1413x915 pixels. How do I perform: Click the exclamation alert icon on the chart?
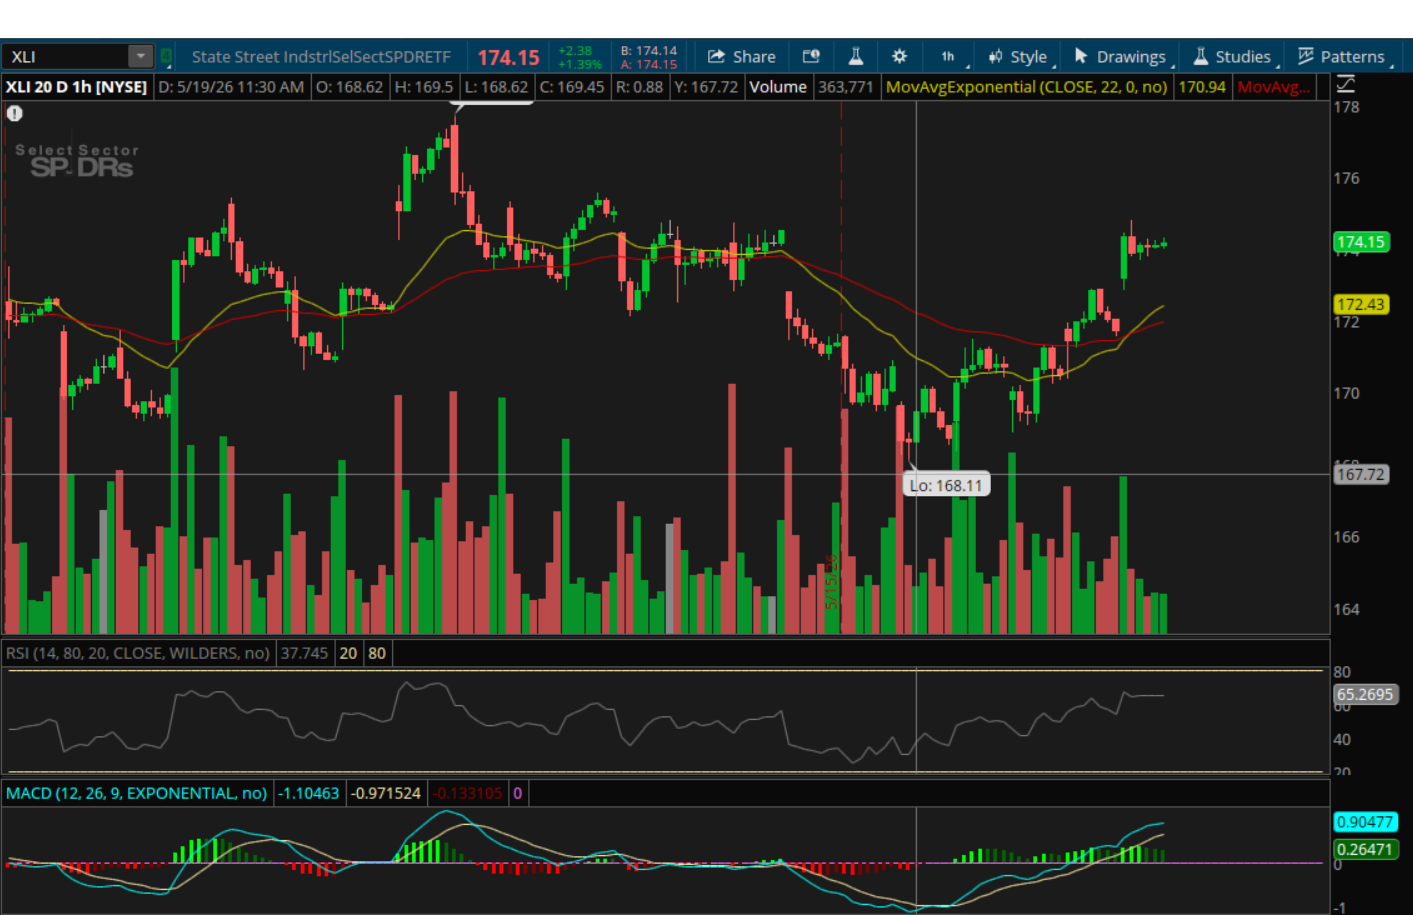point(14,113)
